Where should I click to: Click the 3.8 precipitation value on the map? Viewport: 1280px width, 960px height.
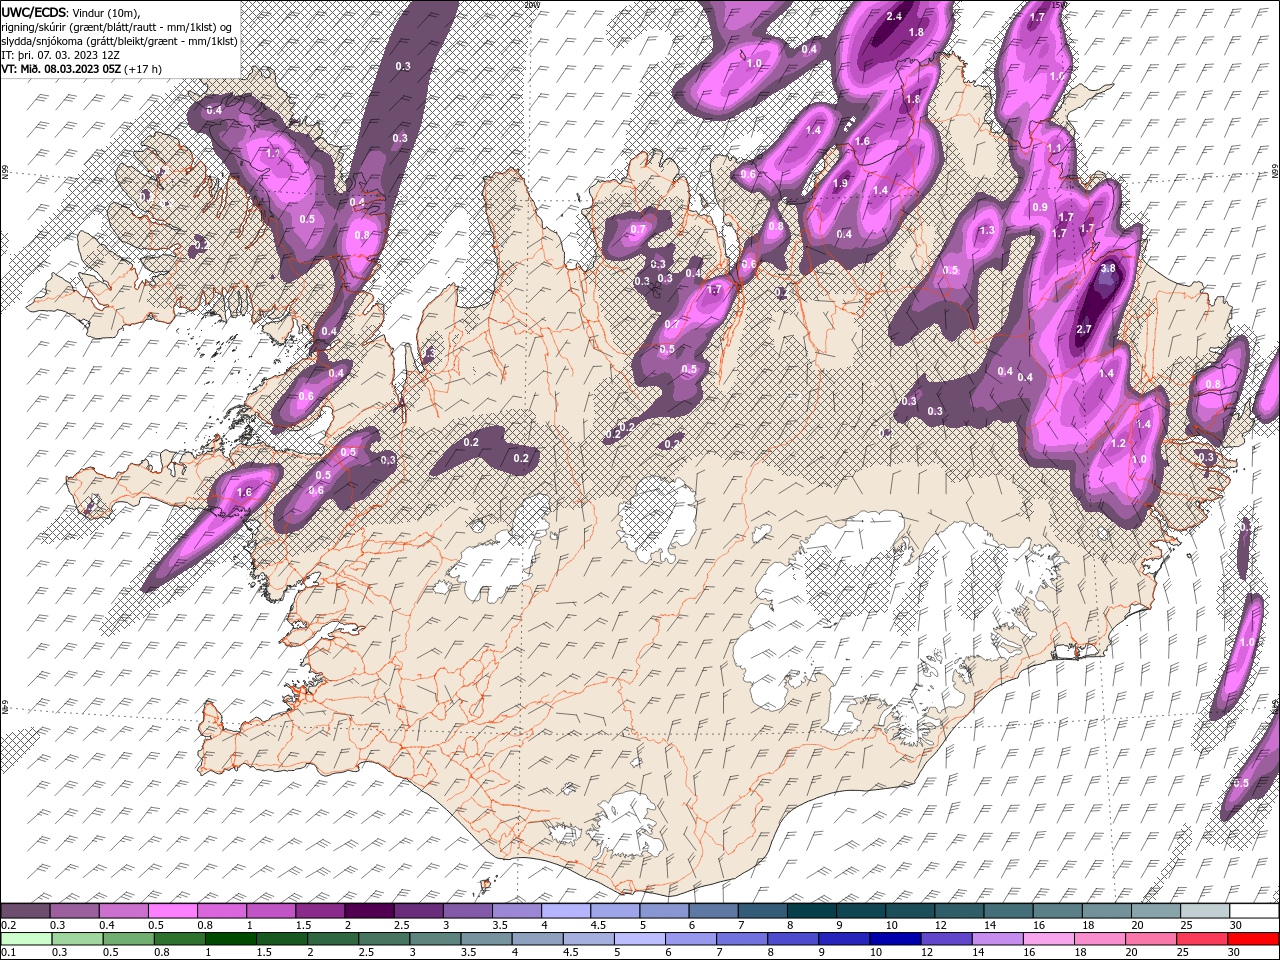click(x=1108, y=268)
